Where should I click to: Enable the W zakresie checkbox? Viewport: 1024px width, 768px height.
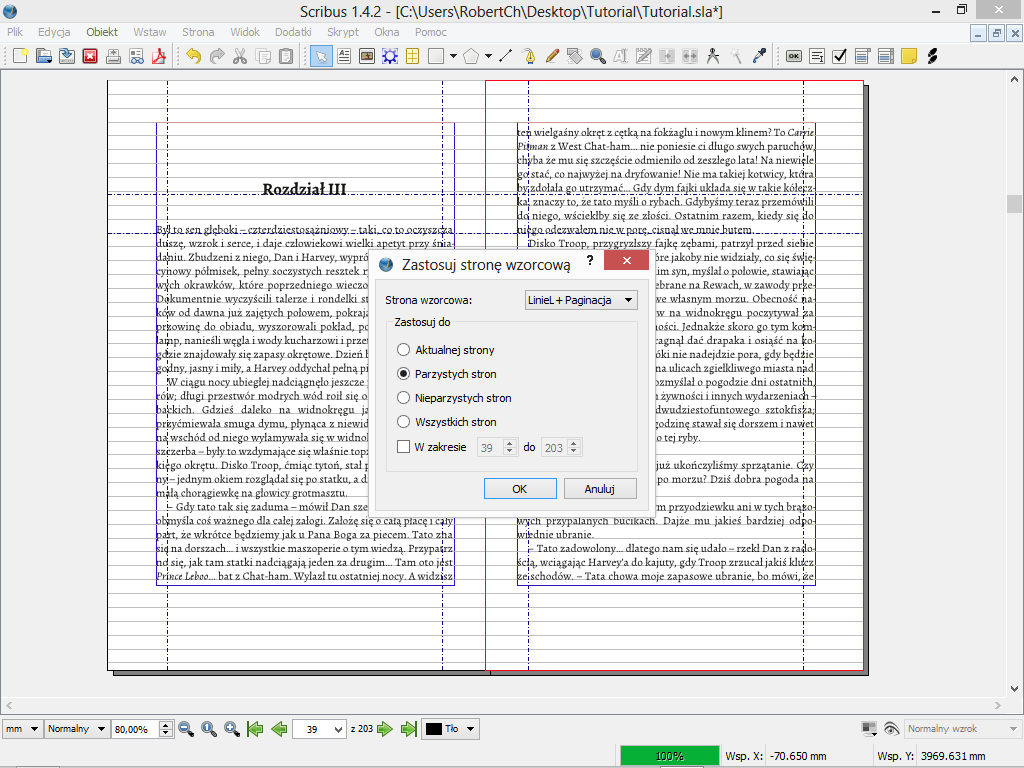[404, 447]
